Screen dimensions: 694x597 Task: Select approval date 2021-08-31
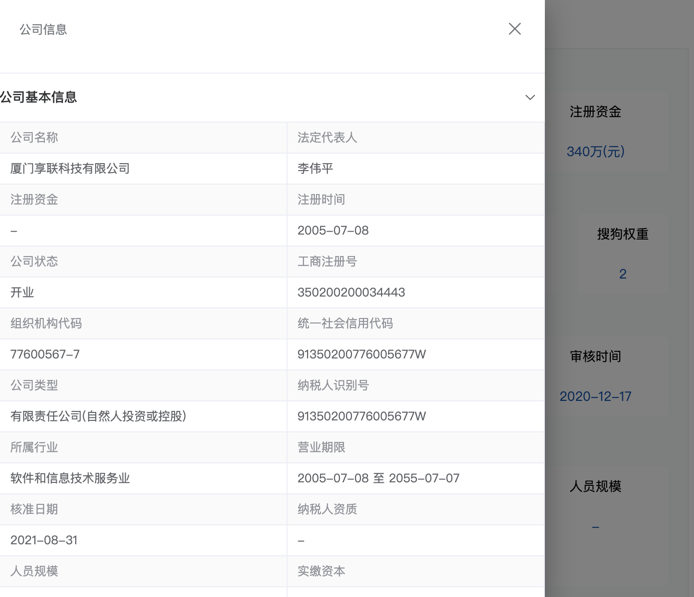pyautogui.click(x=44, y=540)
